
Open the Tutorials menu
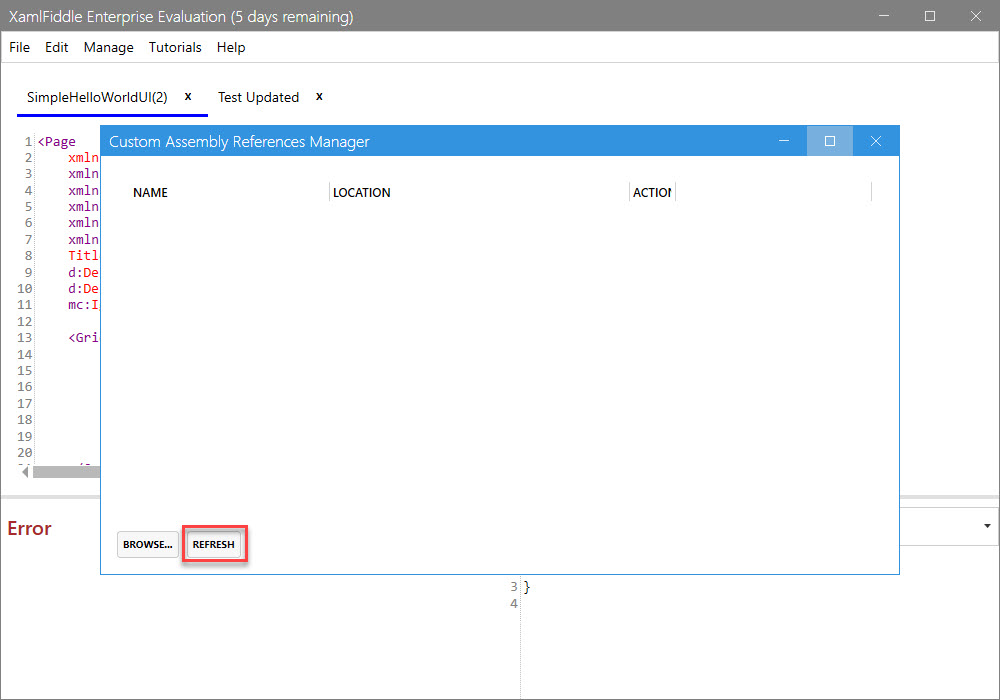175,47
